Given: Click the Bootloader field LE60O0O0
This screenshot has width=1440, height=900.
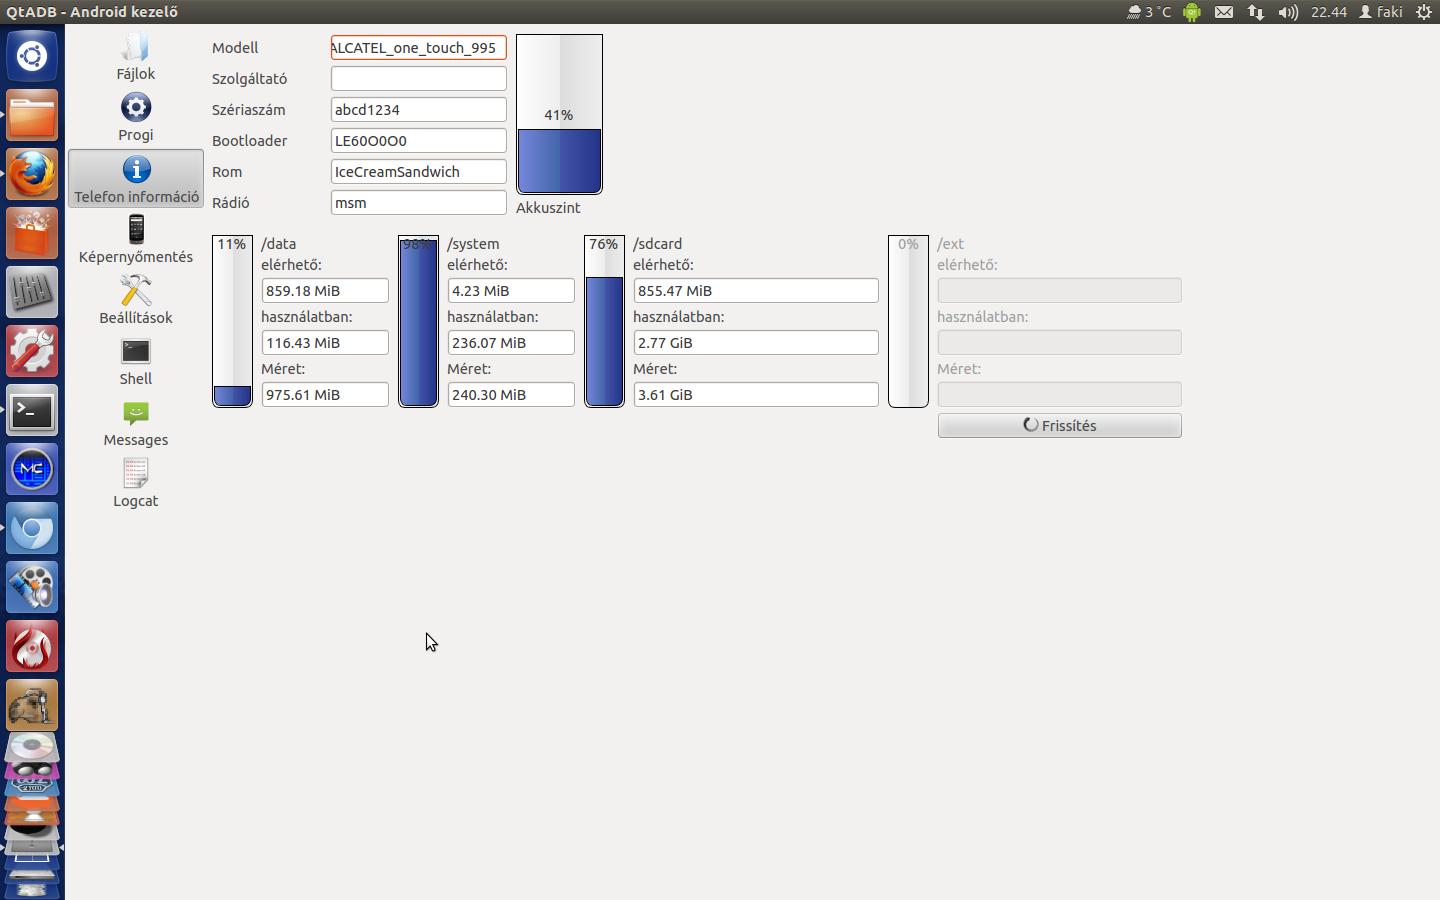Looking at the screenshot, I should [x=419, y=141].
